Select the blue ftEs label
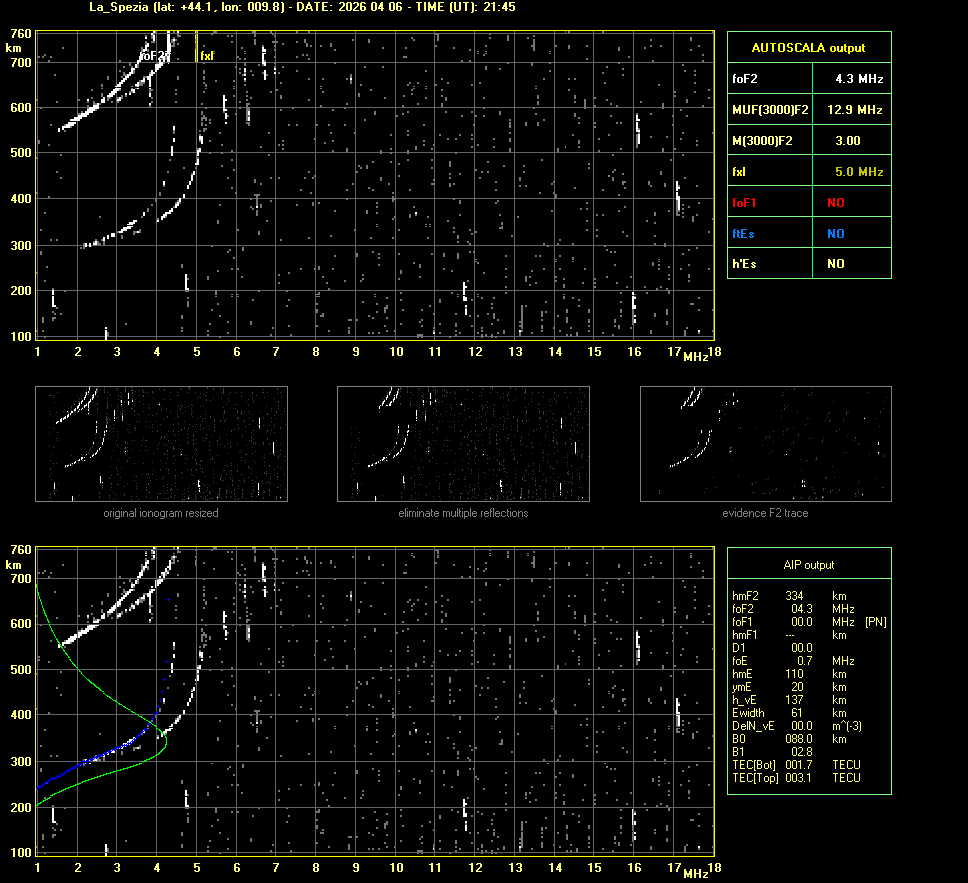This screenshot has height=883, width=968. [x=742, y=233]
